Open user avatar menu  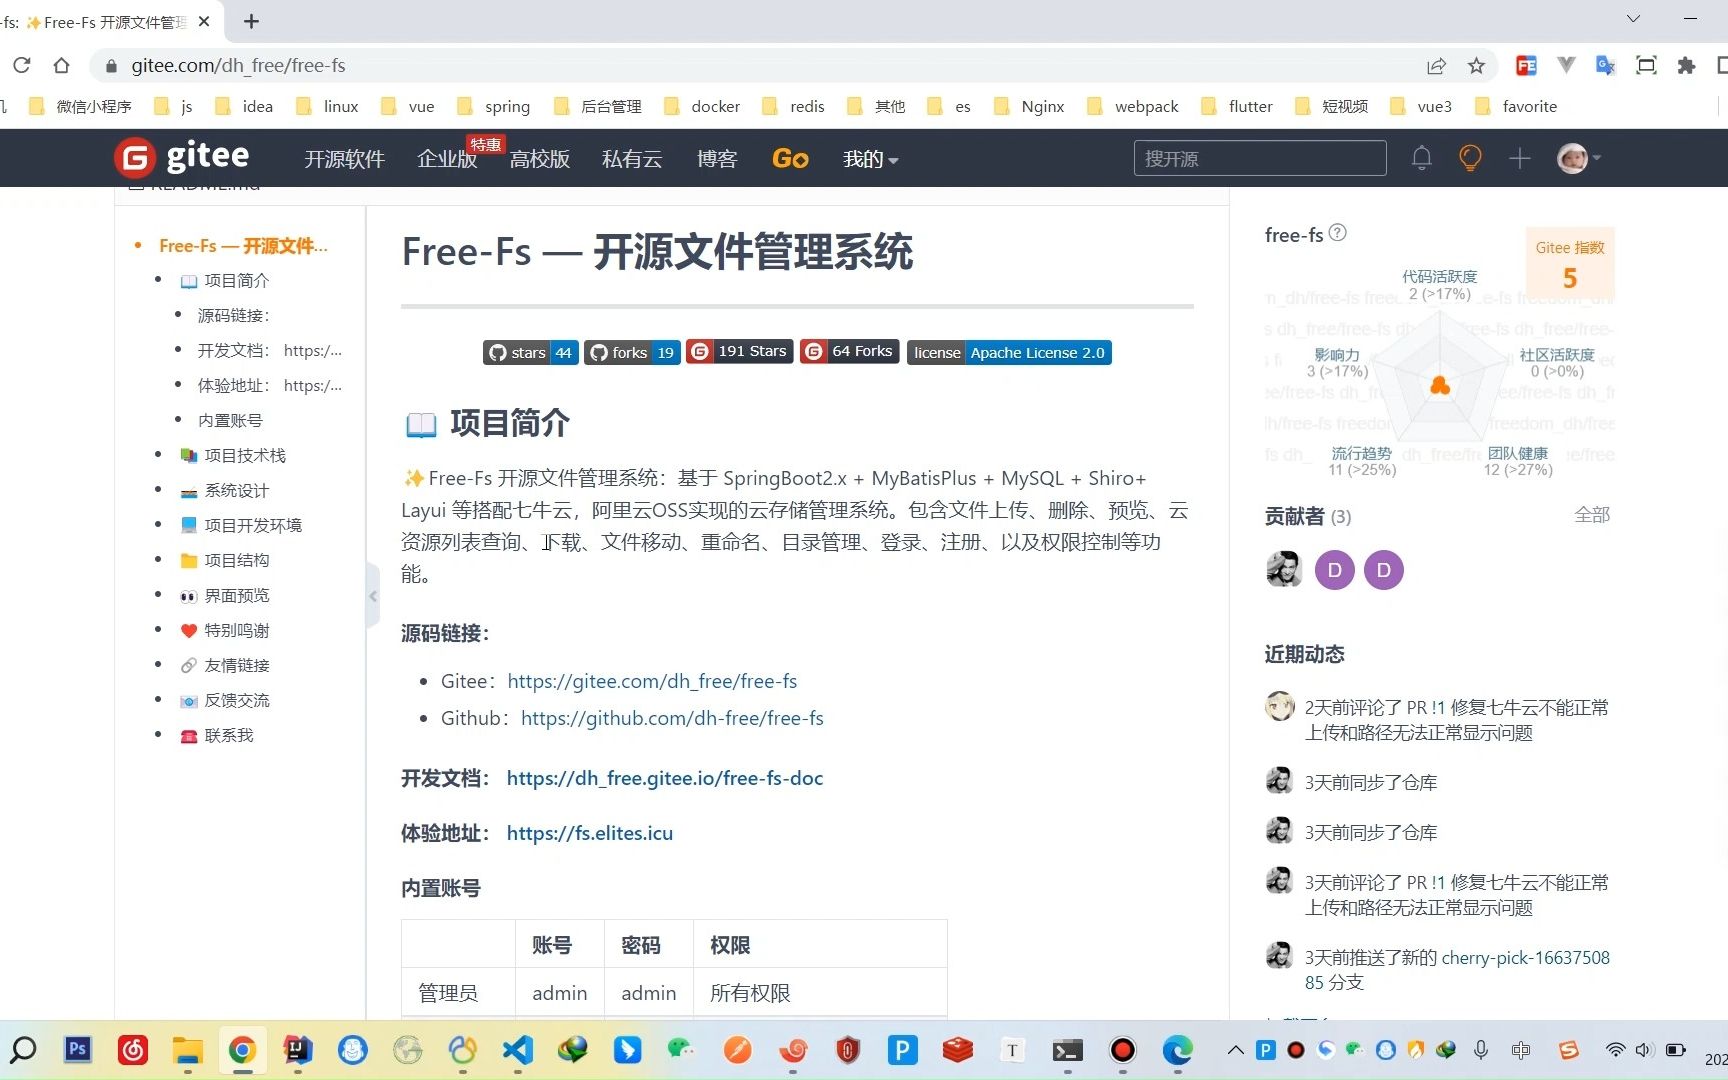click(x=1579, y=158)
